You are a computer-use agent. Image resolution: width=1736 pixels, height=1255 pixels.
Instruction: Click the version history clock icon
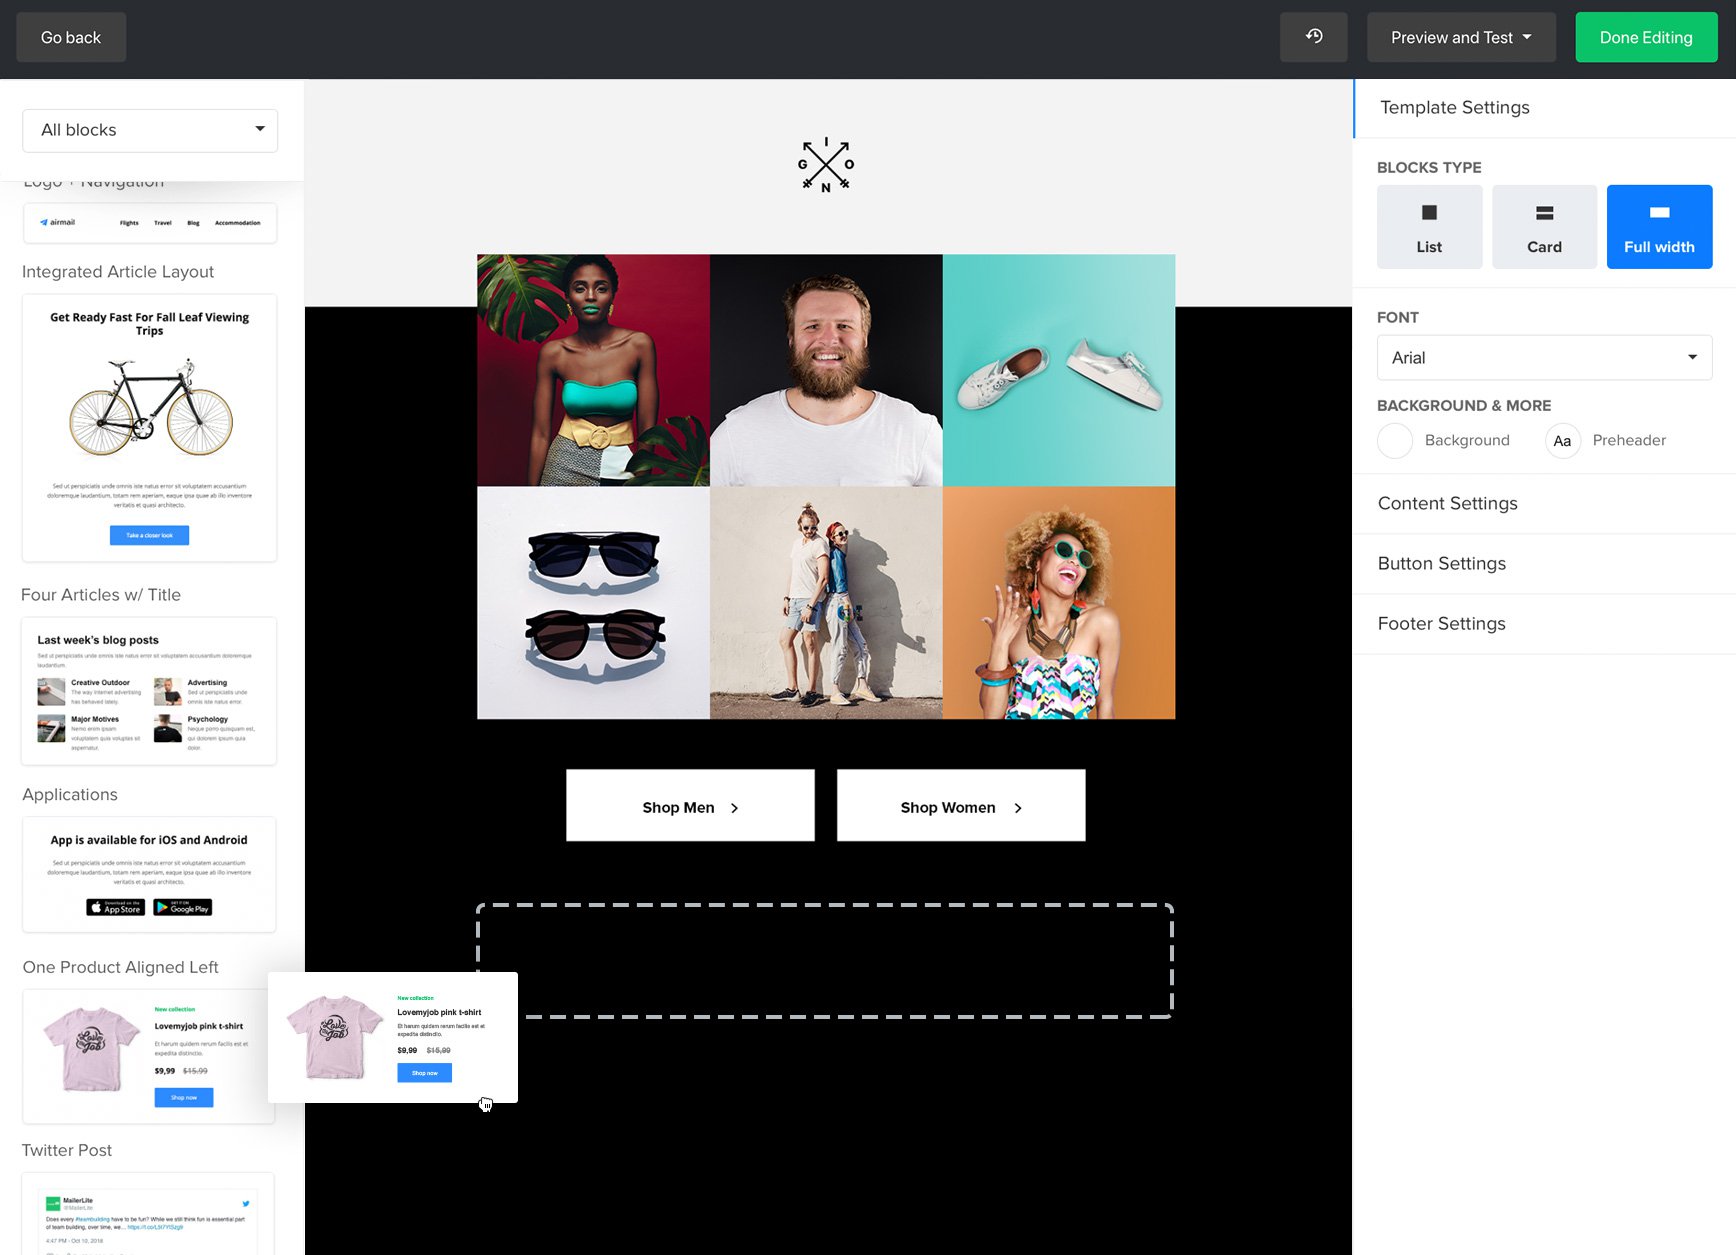1313,37
